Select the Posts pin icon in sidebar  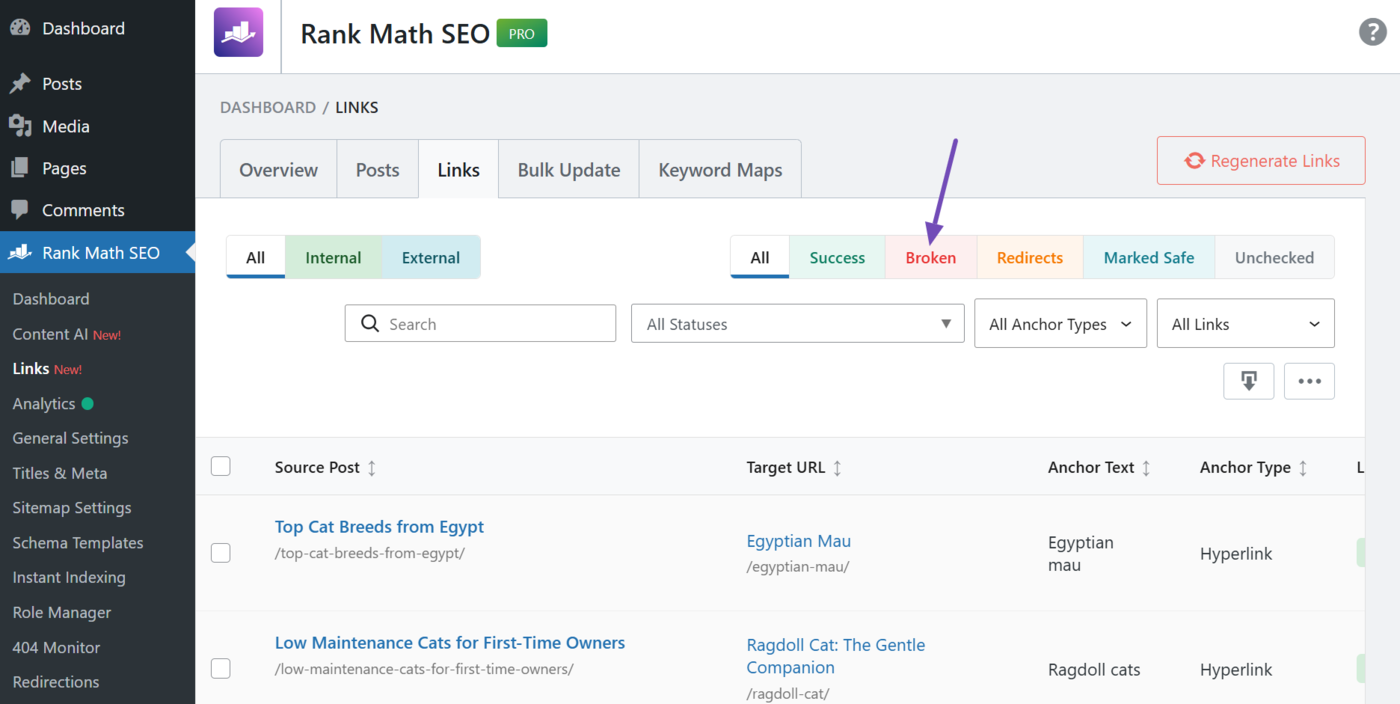[22, 84]
